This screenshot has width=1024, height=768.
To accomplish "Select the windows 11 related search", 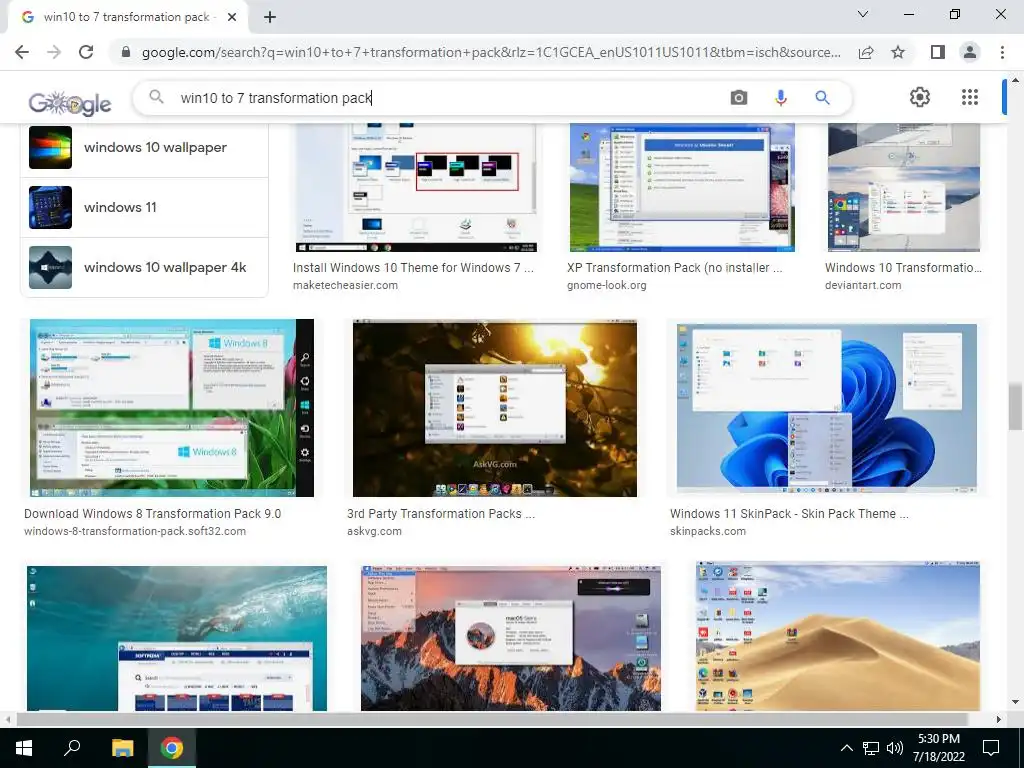I will point(144,207).
